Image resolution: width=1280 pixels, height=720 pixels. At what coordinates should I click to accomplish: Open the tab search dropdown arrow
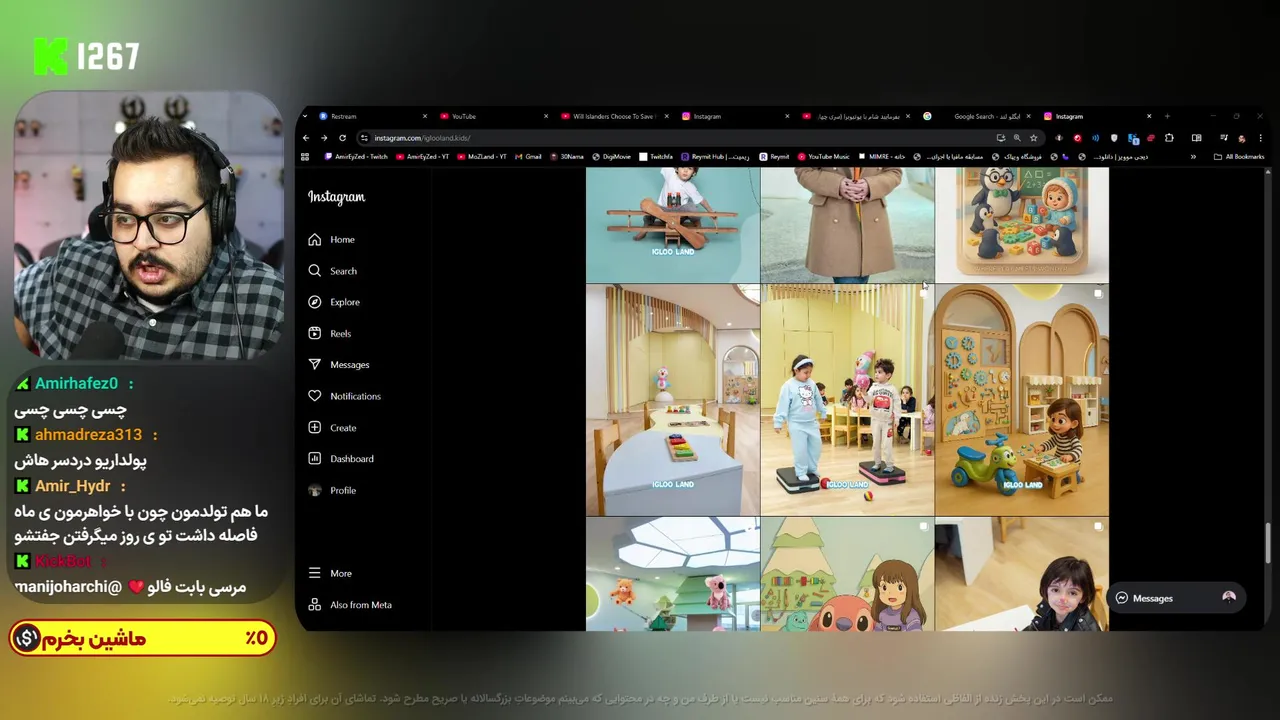pos(307,116)
